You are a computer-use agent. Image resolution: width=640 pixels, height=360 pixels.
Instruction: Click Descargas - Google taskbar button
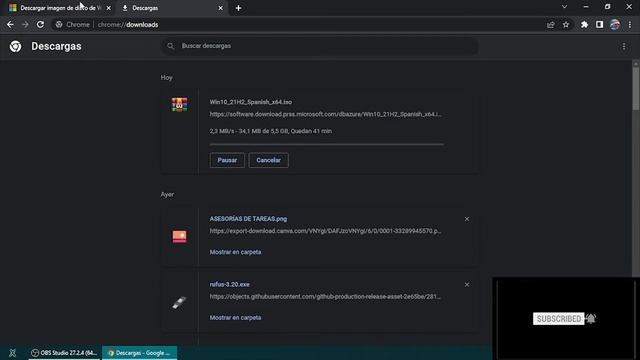coord(140,353)
